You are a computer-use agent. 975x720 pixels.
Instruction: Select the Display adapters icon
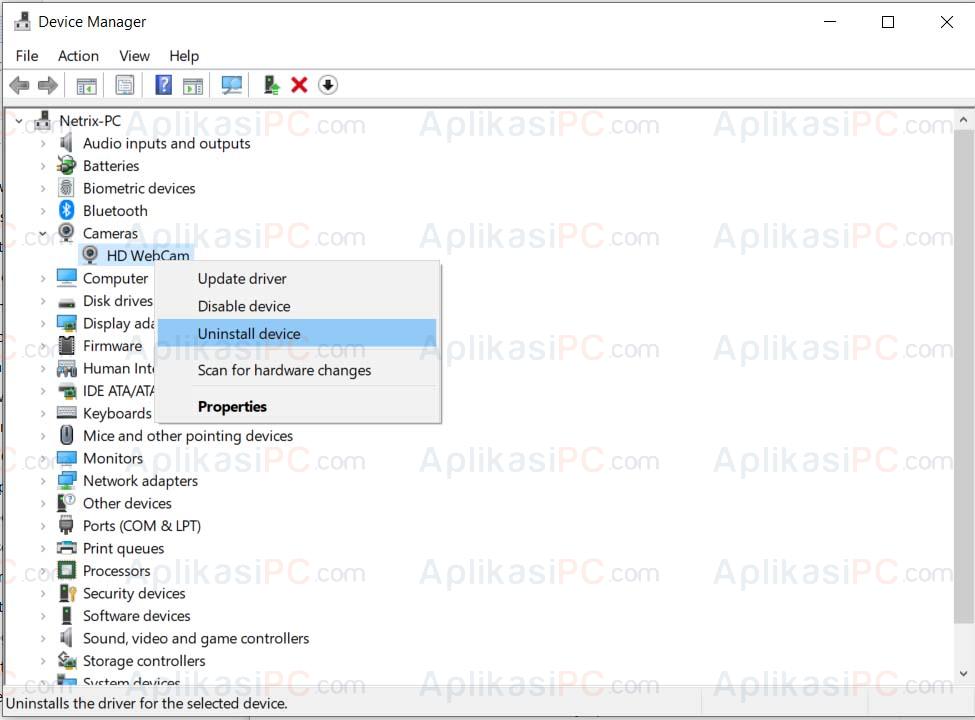67,323
